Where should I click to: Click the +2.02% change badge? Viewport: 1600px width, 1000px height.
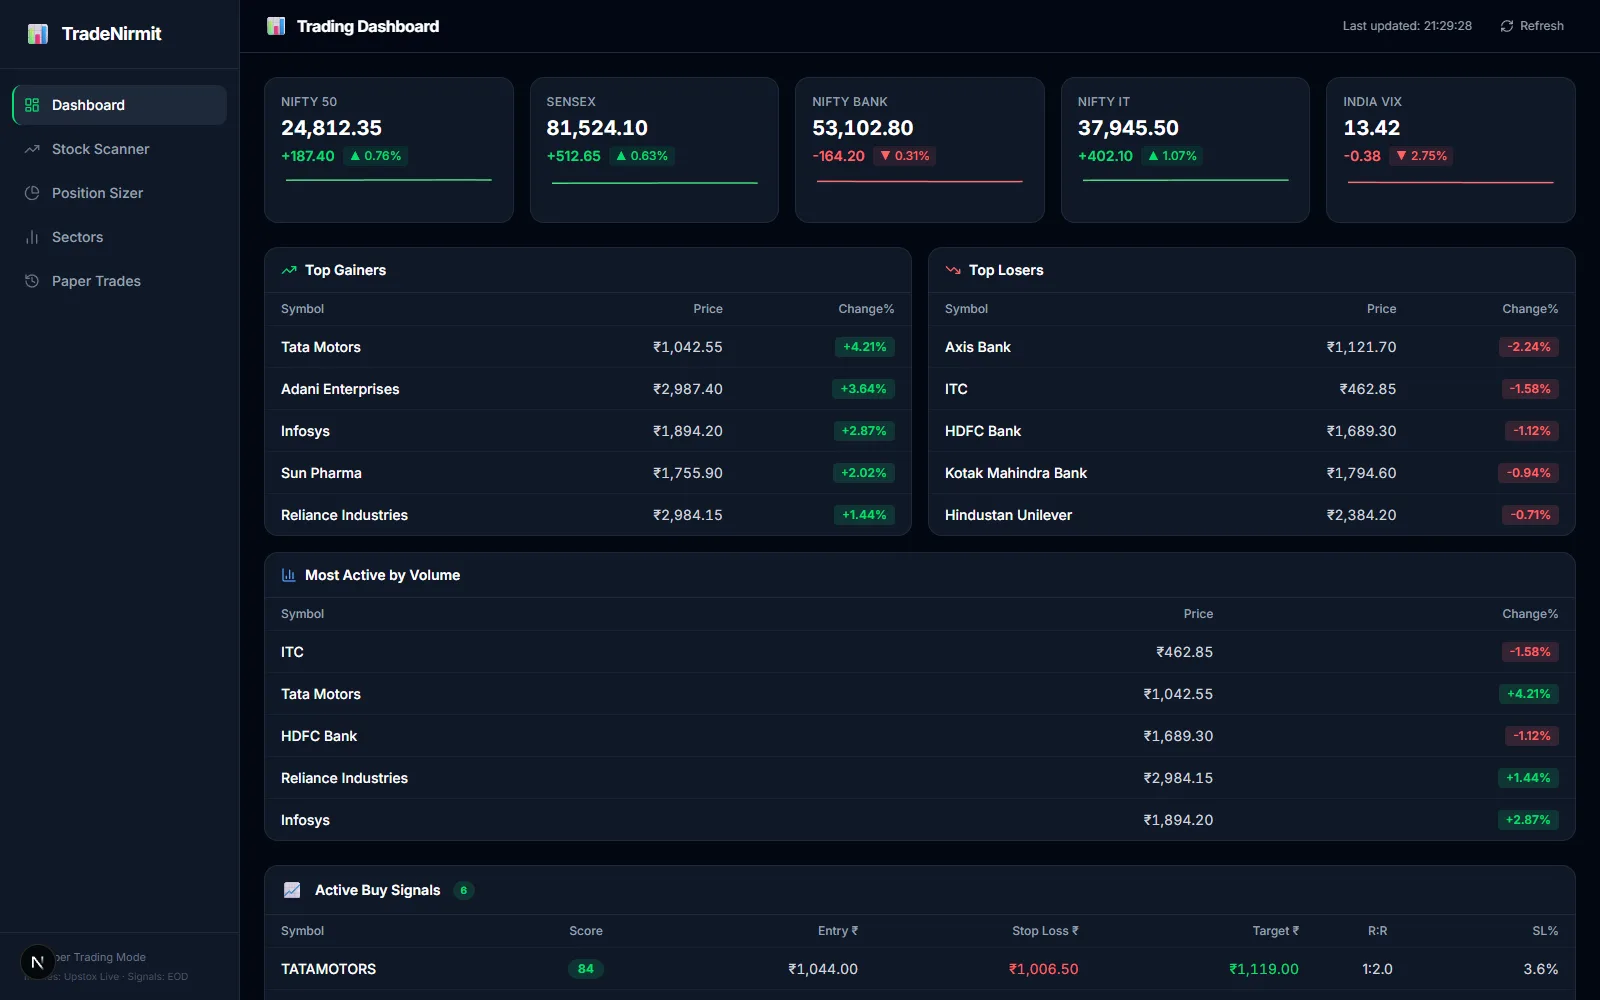coord(863,473)
